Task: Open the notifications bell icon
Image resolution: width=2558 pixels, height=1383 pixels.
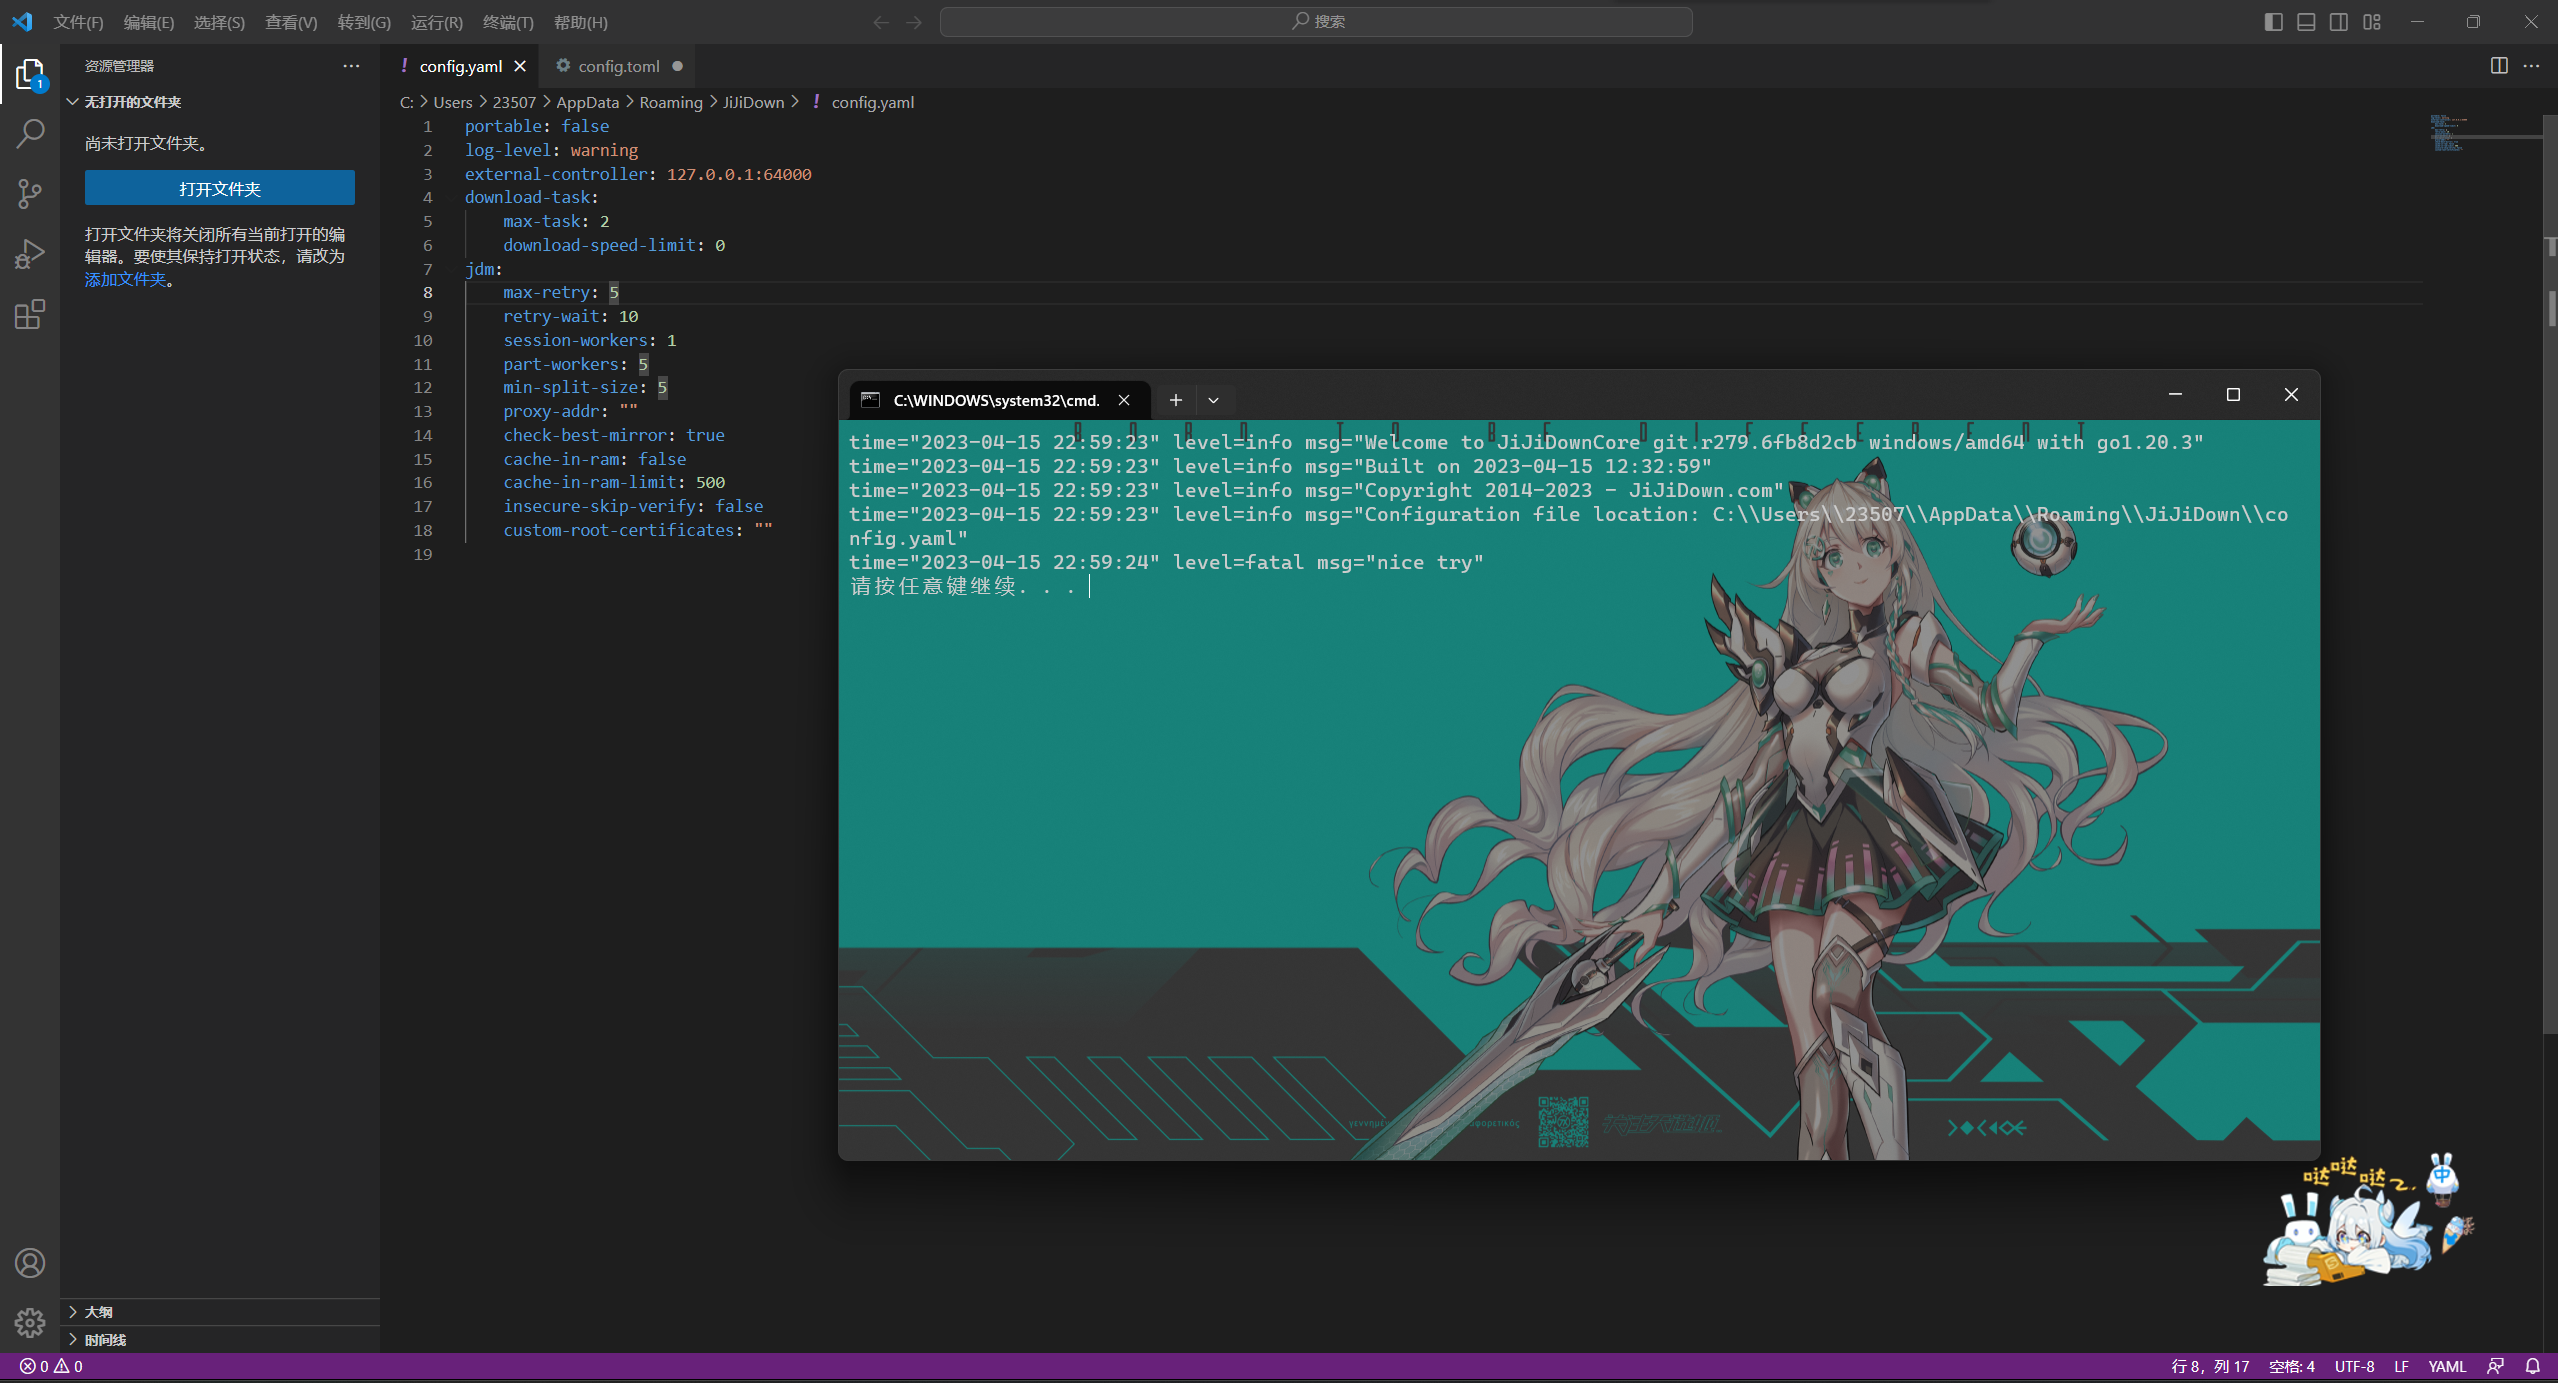Action: click(2533, 1366)
